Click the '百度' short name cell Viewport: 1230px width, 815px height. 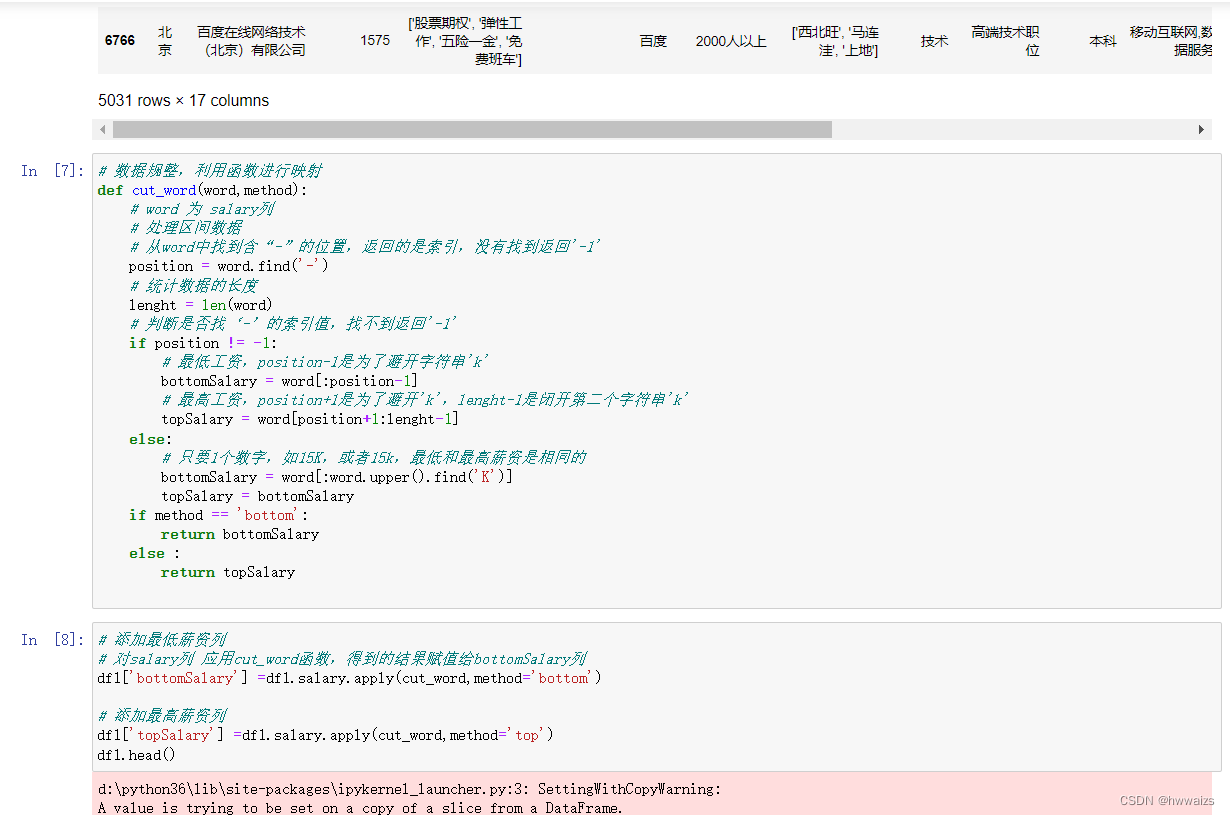click(653, 41)
